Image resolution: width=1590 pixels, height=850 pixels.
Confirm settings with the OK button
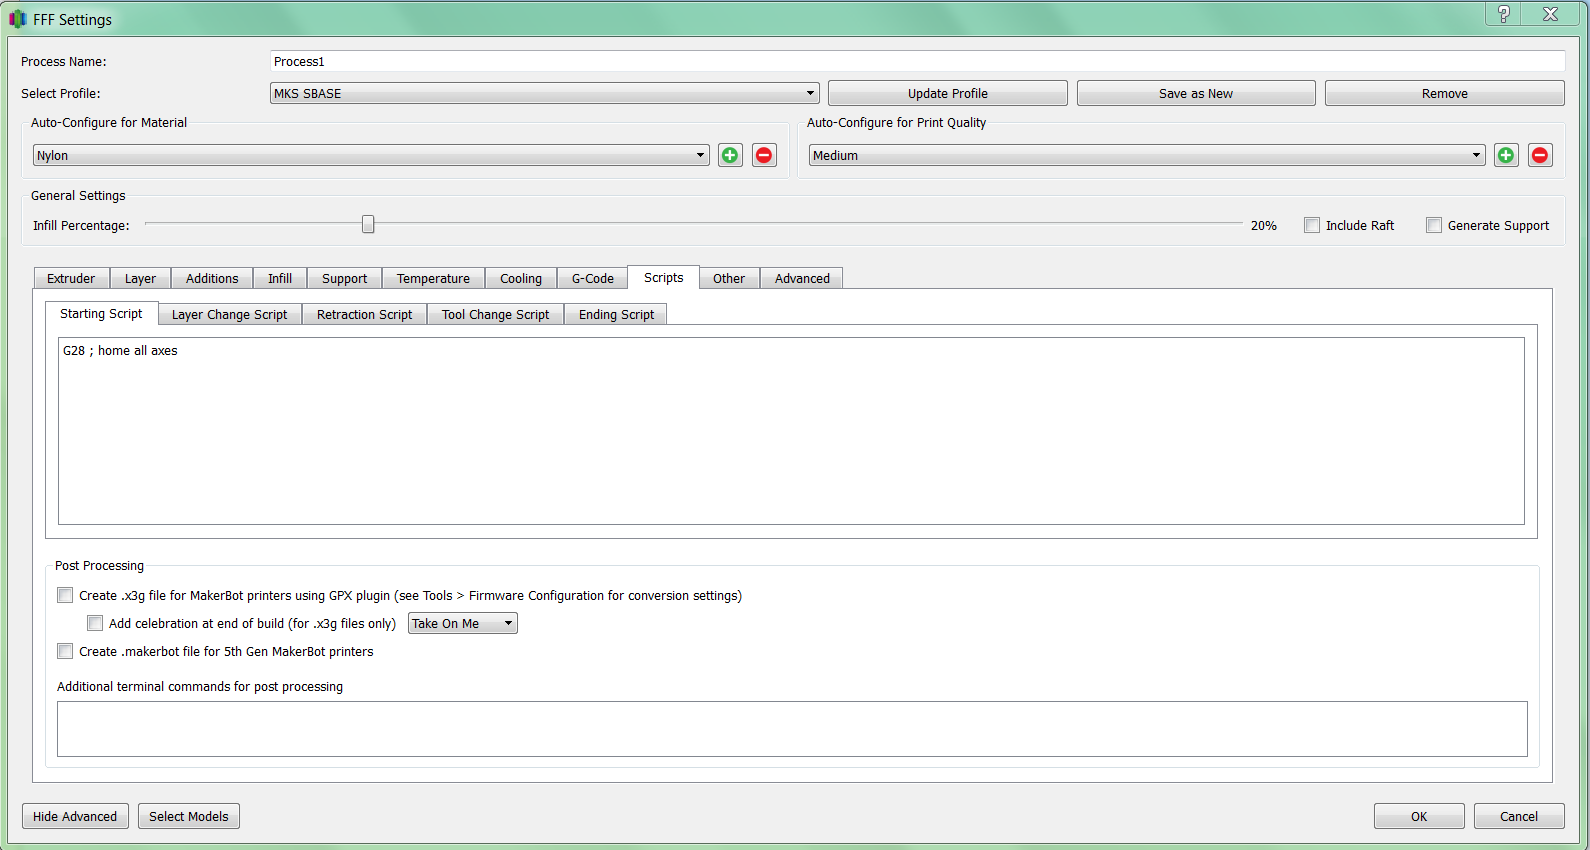(x=1419, y=816)
